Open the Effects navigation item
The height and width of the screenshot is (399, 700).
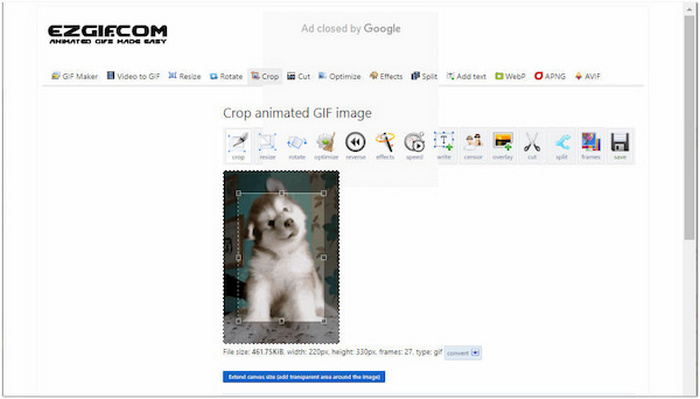(x=386, y=76)
